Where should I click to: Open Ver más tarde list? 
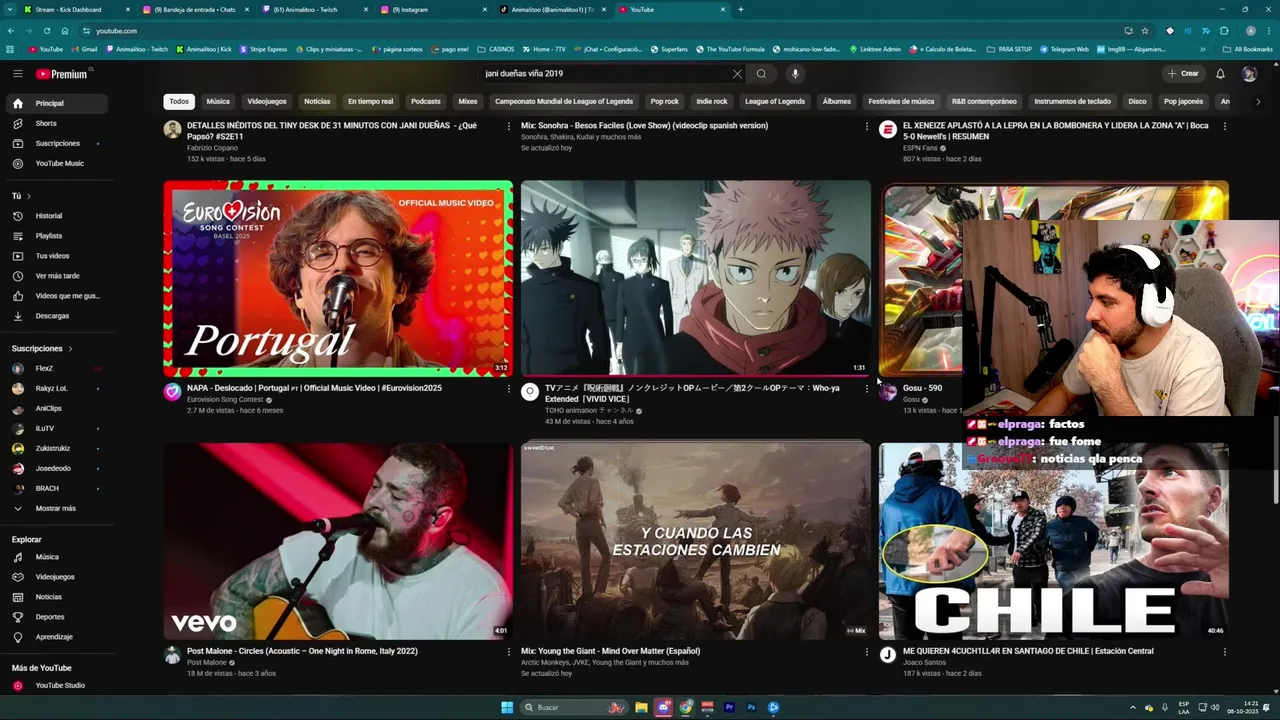click(x=55, y=276)
